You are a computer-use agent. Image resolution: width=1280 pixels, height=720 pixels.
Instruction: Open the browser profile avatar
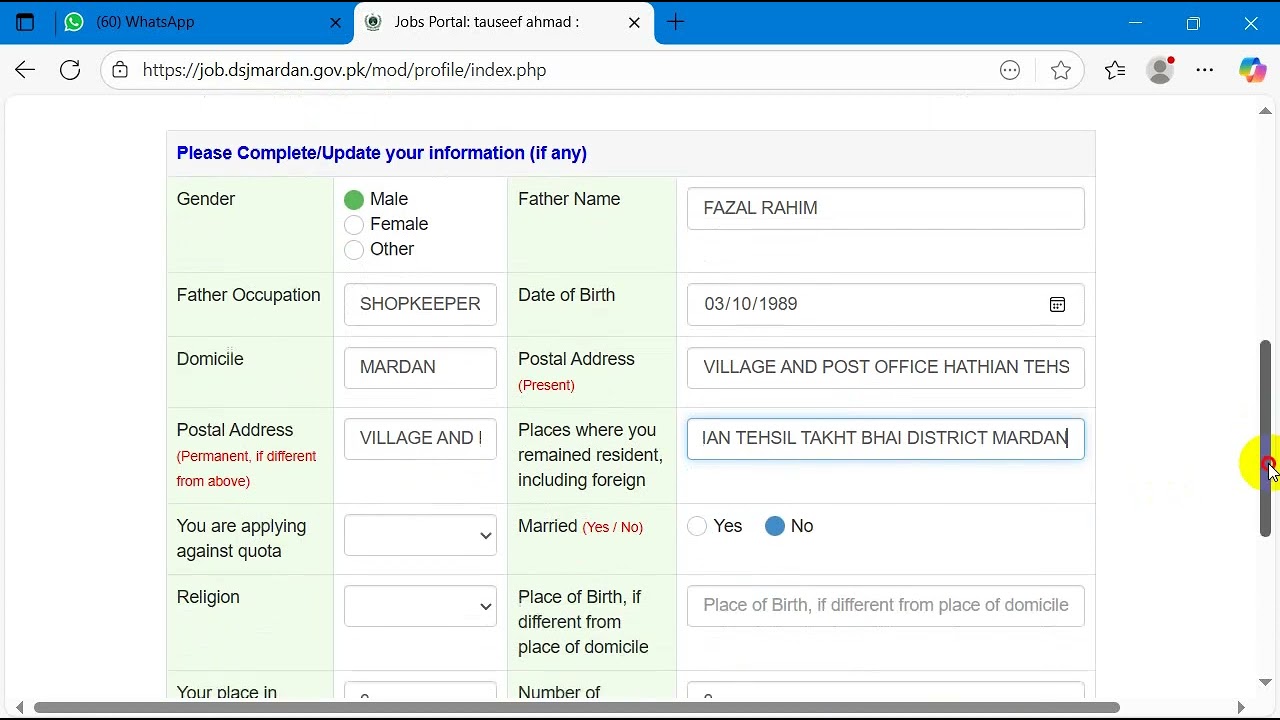click(1161, 70)
